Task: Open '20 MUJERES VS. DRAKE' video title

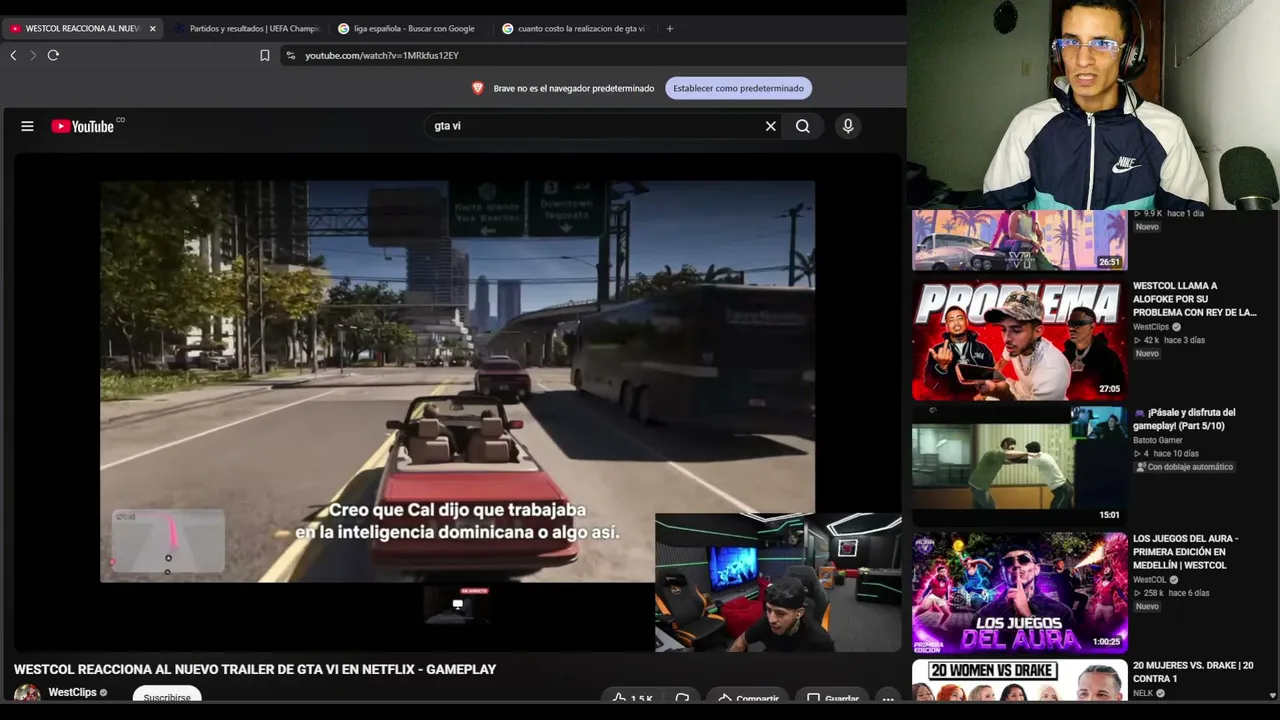Action: click(x=1193, y=672)
